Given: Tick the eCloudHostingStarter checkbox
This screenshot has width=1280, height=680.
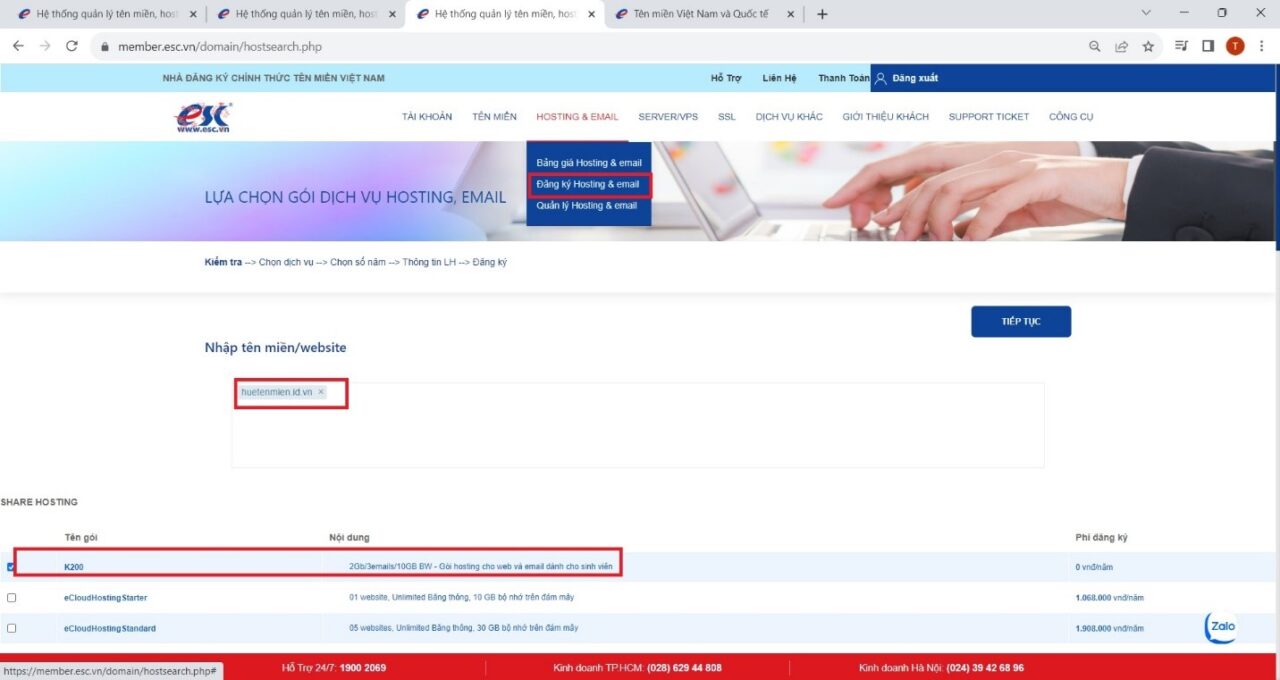Looking at the screenshot, I should pyautogui.click(x=11, y=598).
